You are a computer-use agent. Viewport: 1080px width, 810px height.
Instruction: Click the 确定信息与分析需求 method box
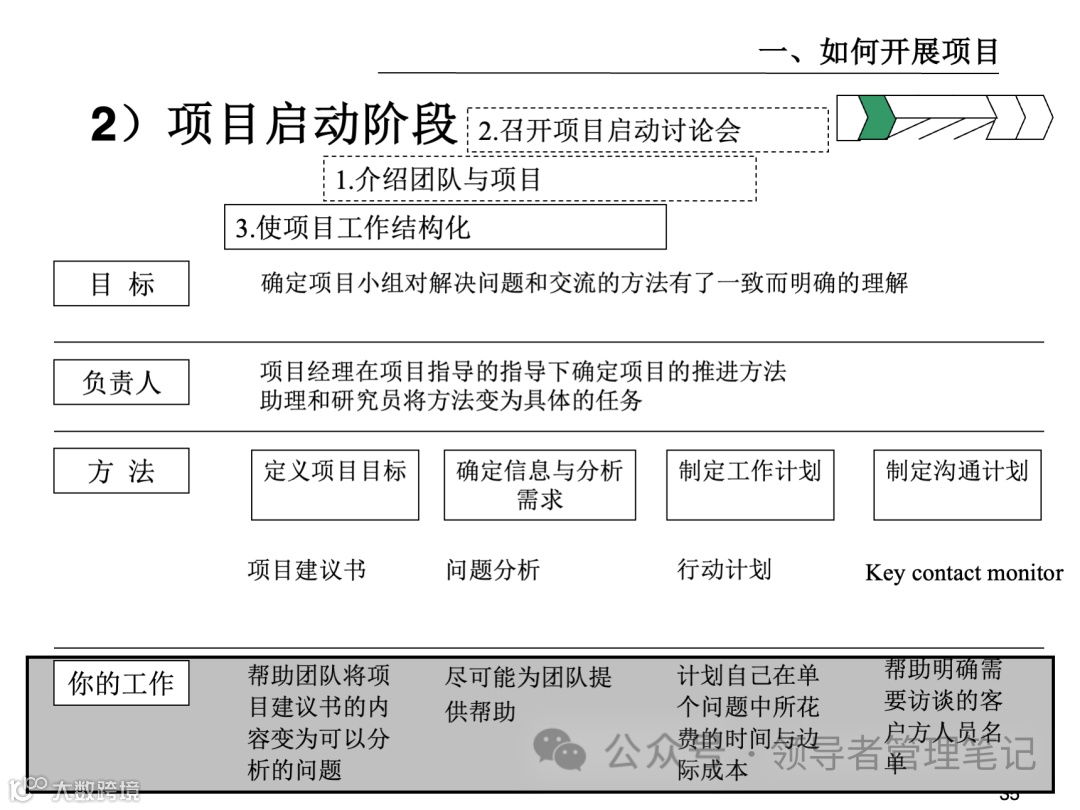click(539, 485)
